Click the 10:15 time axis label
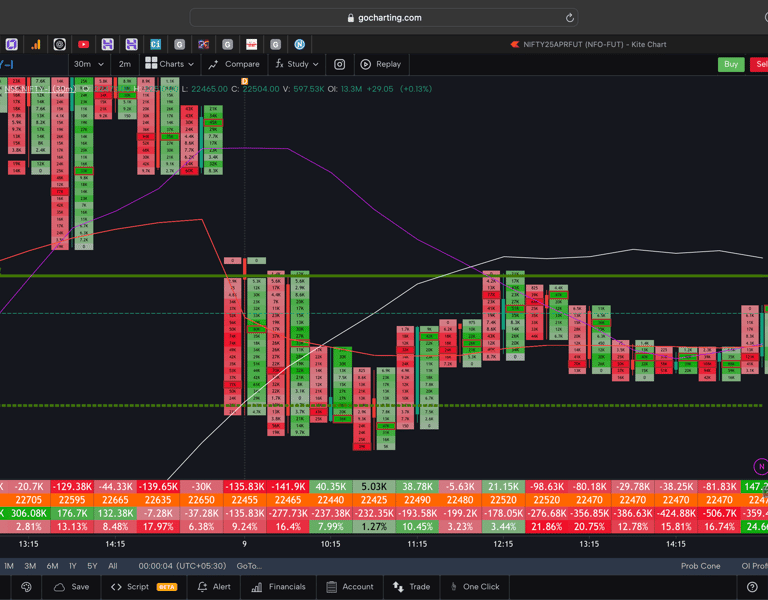 (331, 544)
